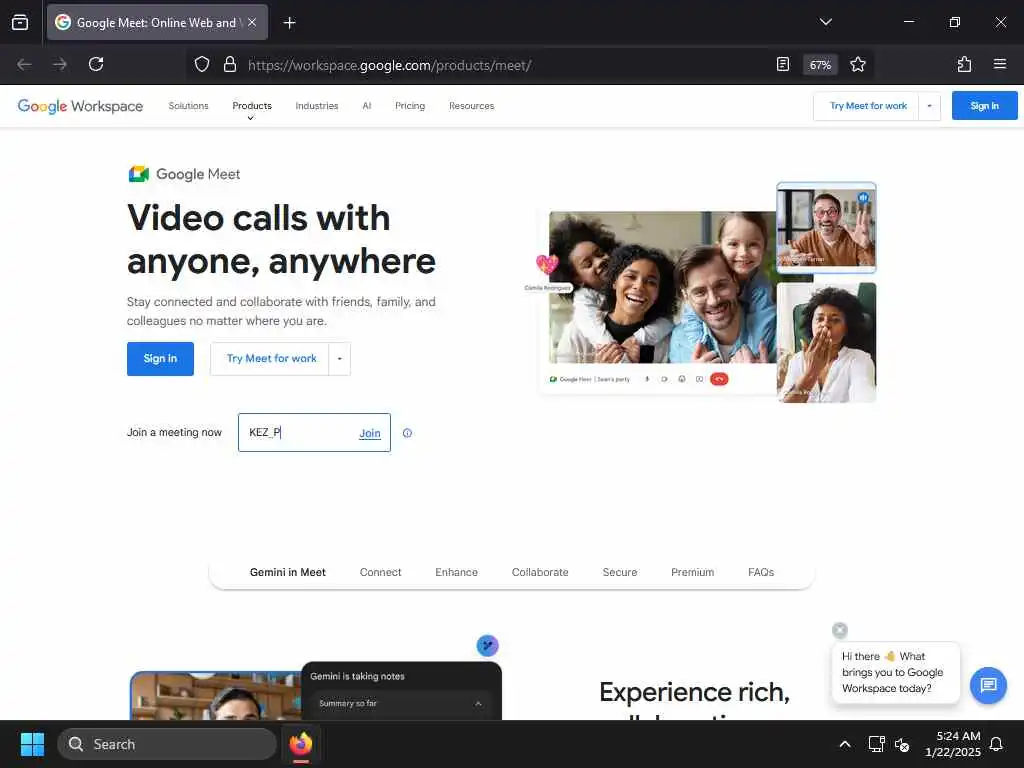Dismiss the chat greeting popup

[840, 630]
